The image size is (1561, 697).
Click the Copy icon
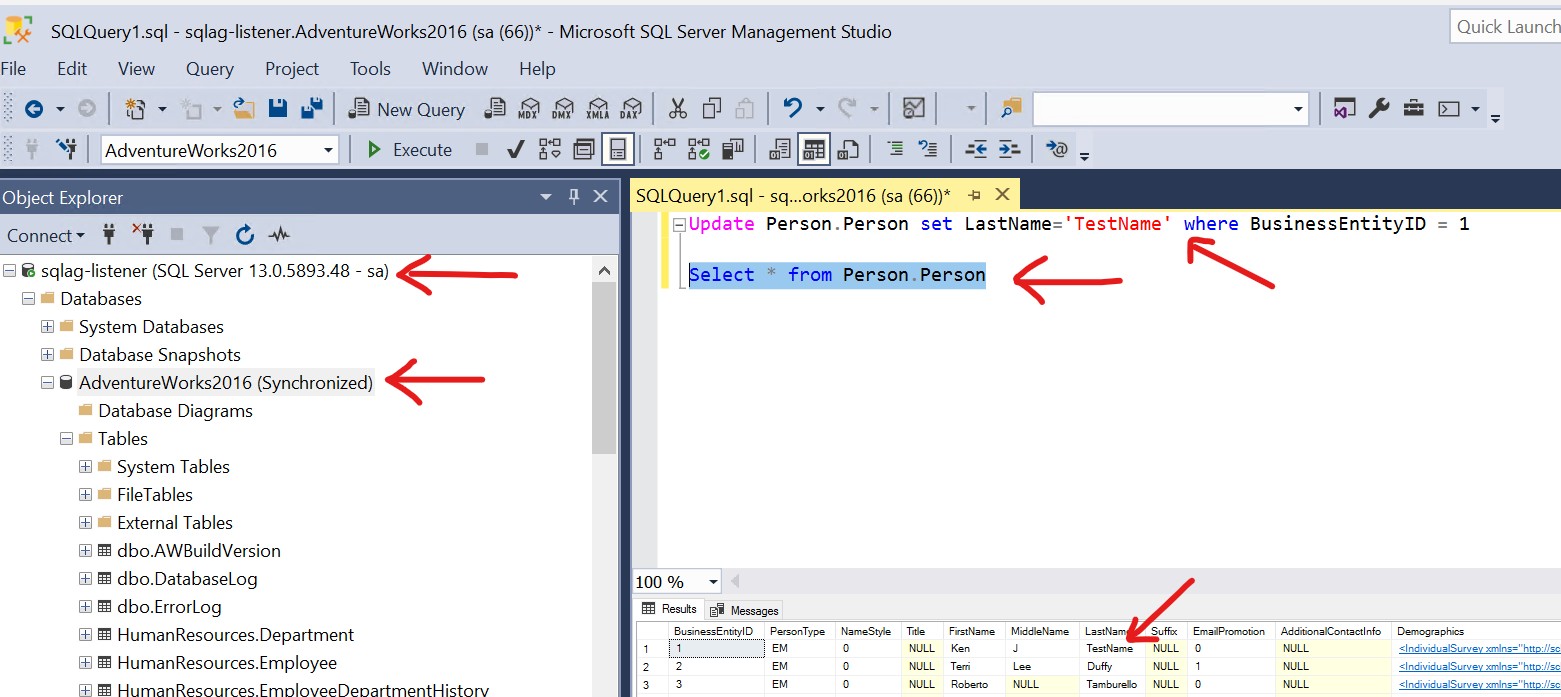click(712, 109)
